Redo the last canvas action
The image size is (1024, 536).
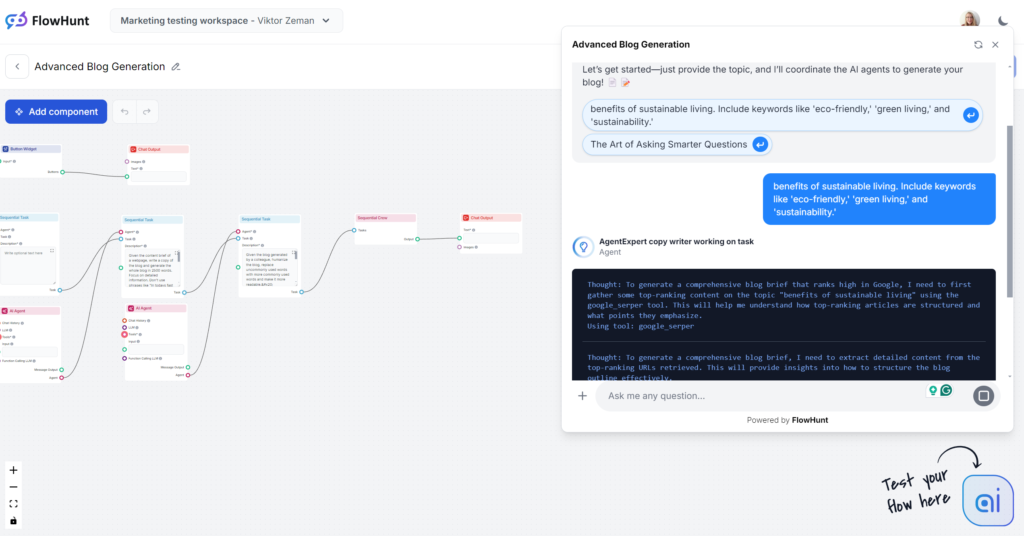coord(146,112)
